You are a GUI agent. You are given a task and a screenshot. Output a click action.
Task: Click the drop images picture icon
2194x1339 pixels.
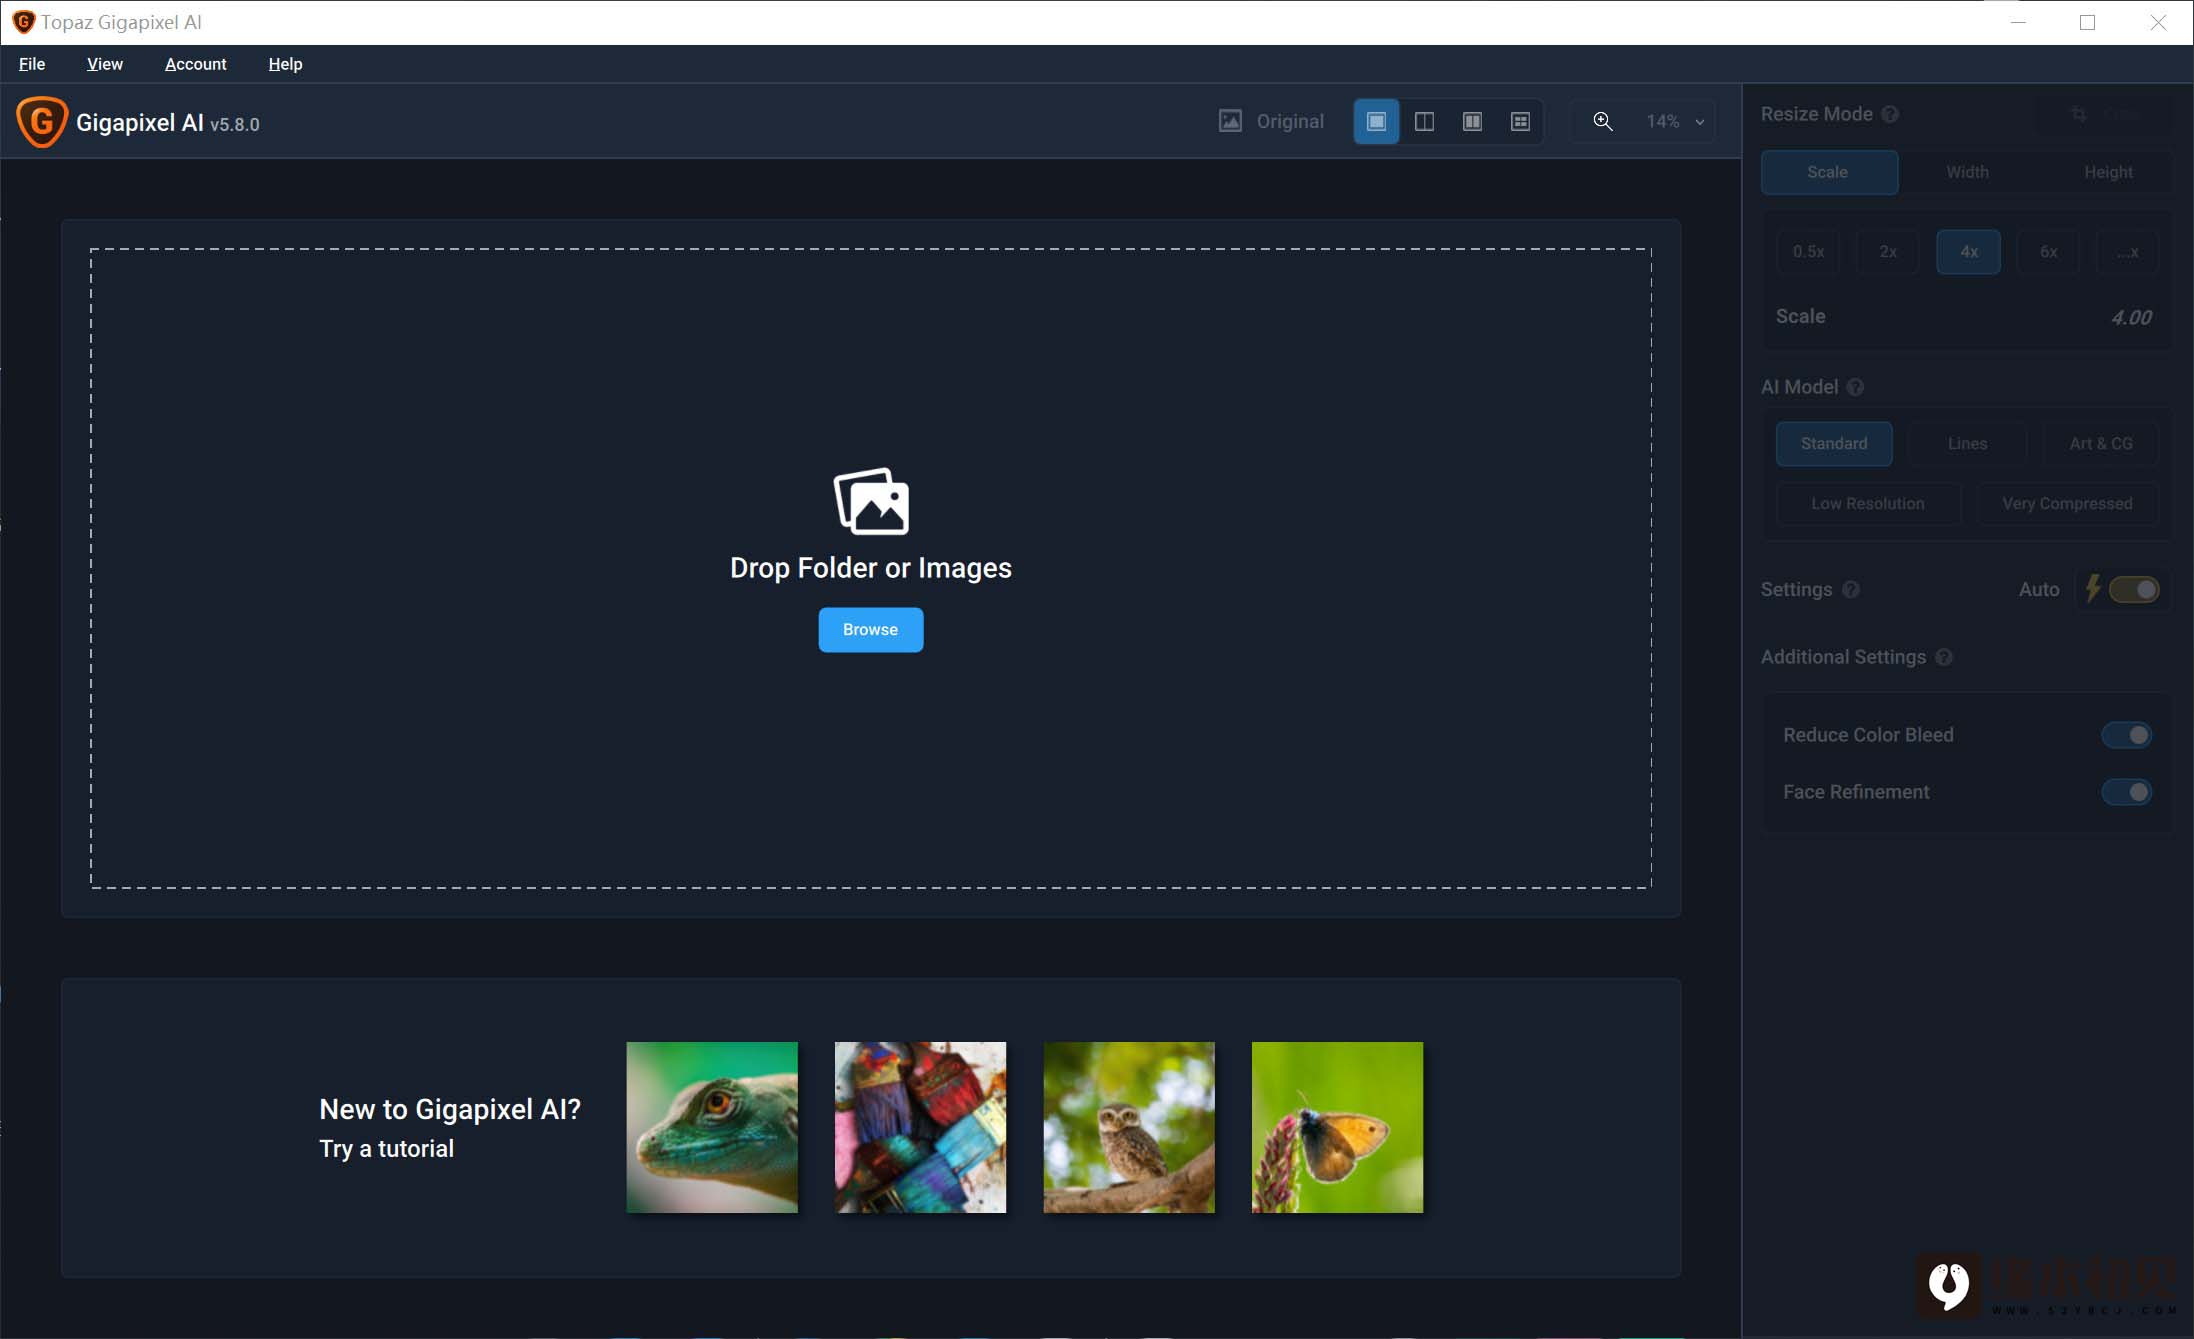tap(871, 501)
